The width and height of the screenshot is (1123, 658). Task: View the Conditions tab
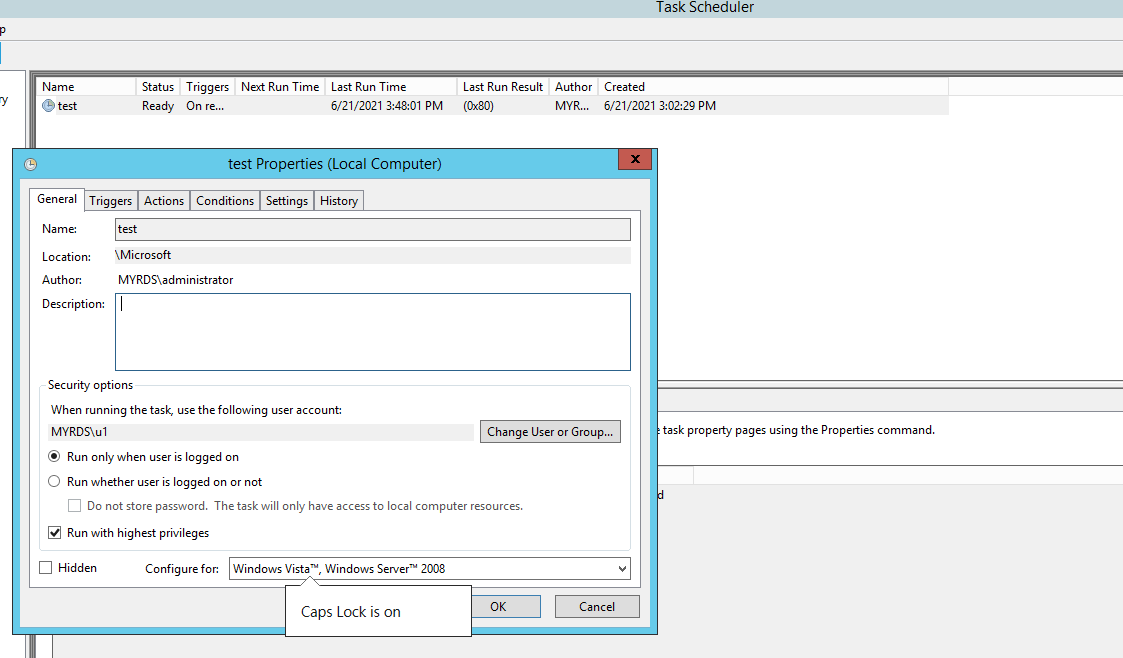225,200
